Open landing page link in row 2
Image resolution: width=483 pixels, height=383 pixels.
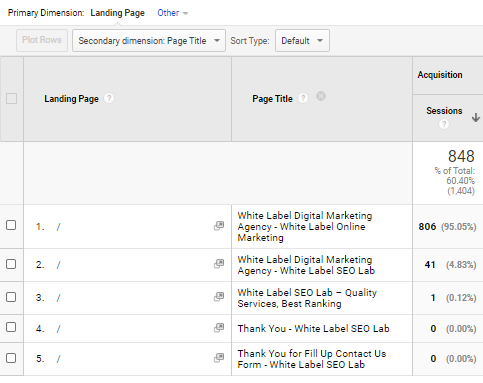click(x=58, y=265)
